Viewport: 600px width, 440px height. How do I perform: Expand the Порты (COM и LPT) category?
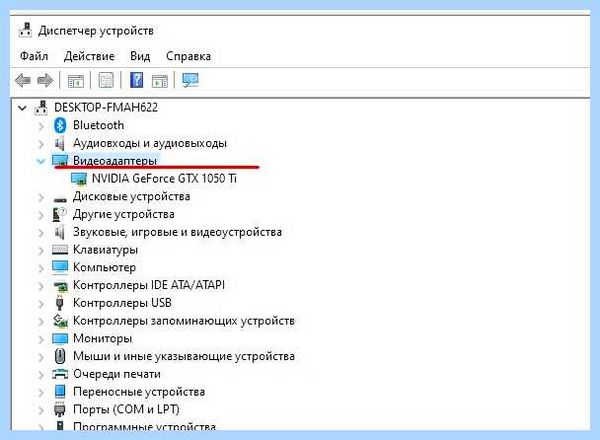coord(41,410)
